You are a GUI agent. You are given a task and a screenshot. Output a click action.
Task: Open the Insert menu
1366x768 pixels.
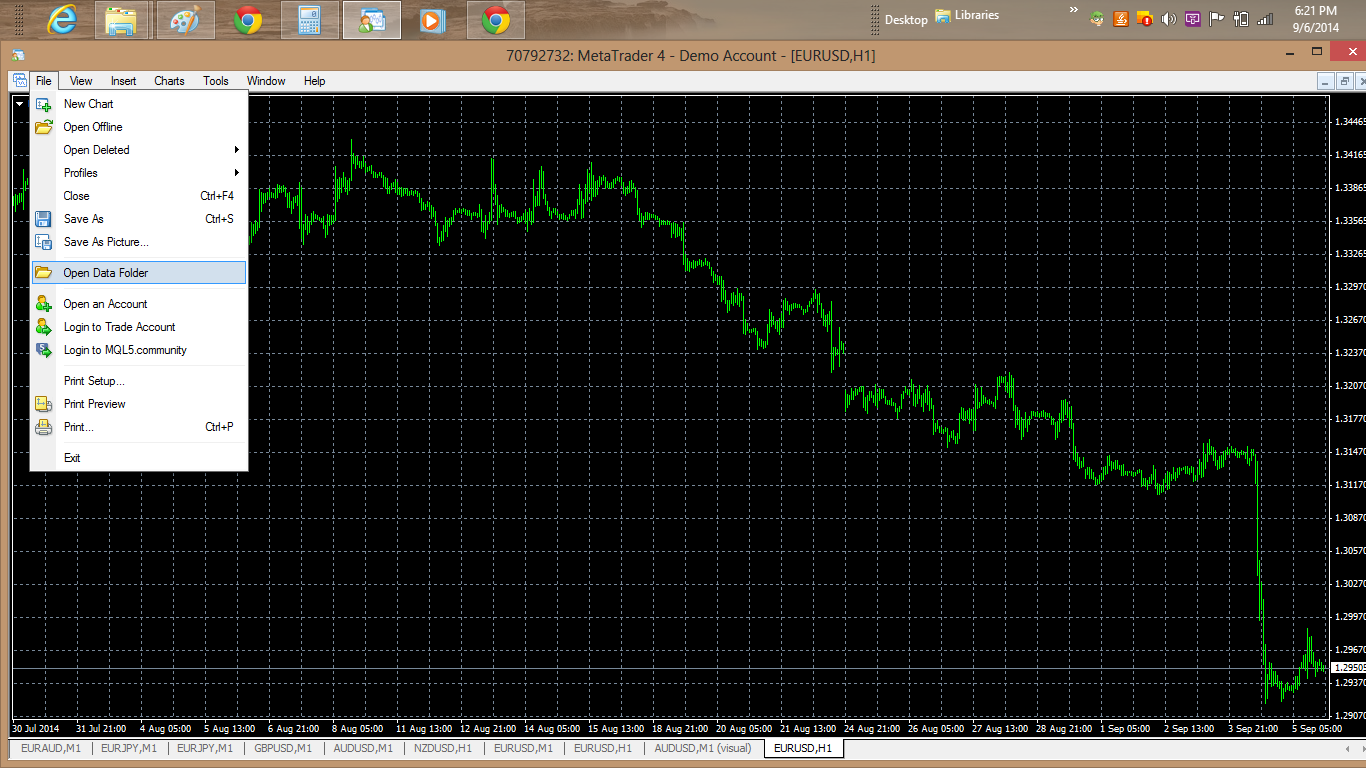[x=124, y=81]
